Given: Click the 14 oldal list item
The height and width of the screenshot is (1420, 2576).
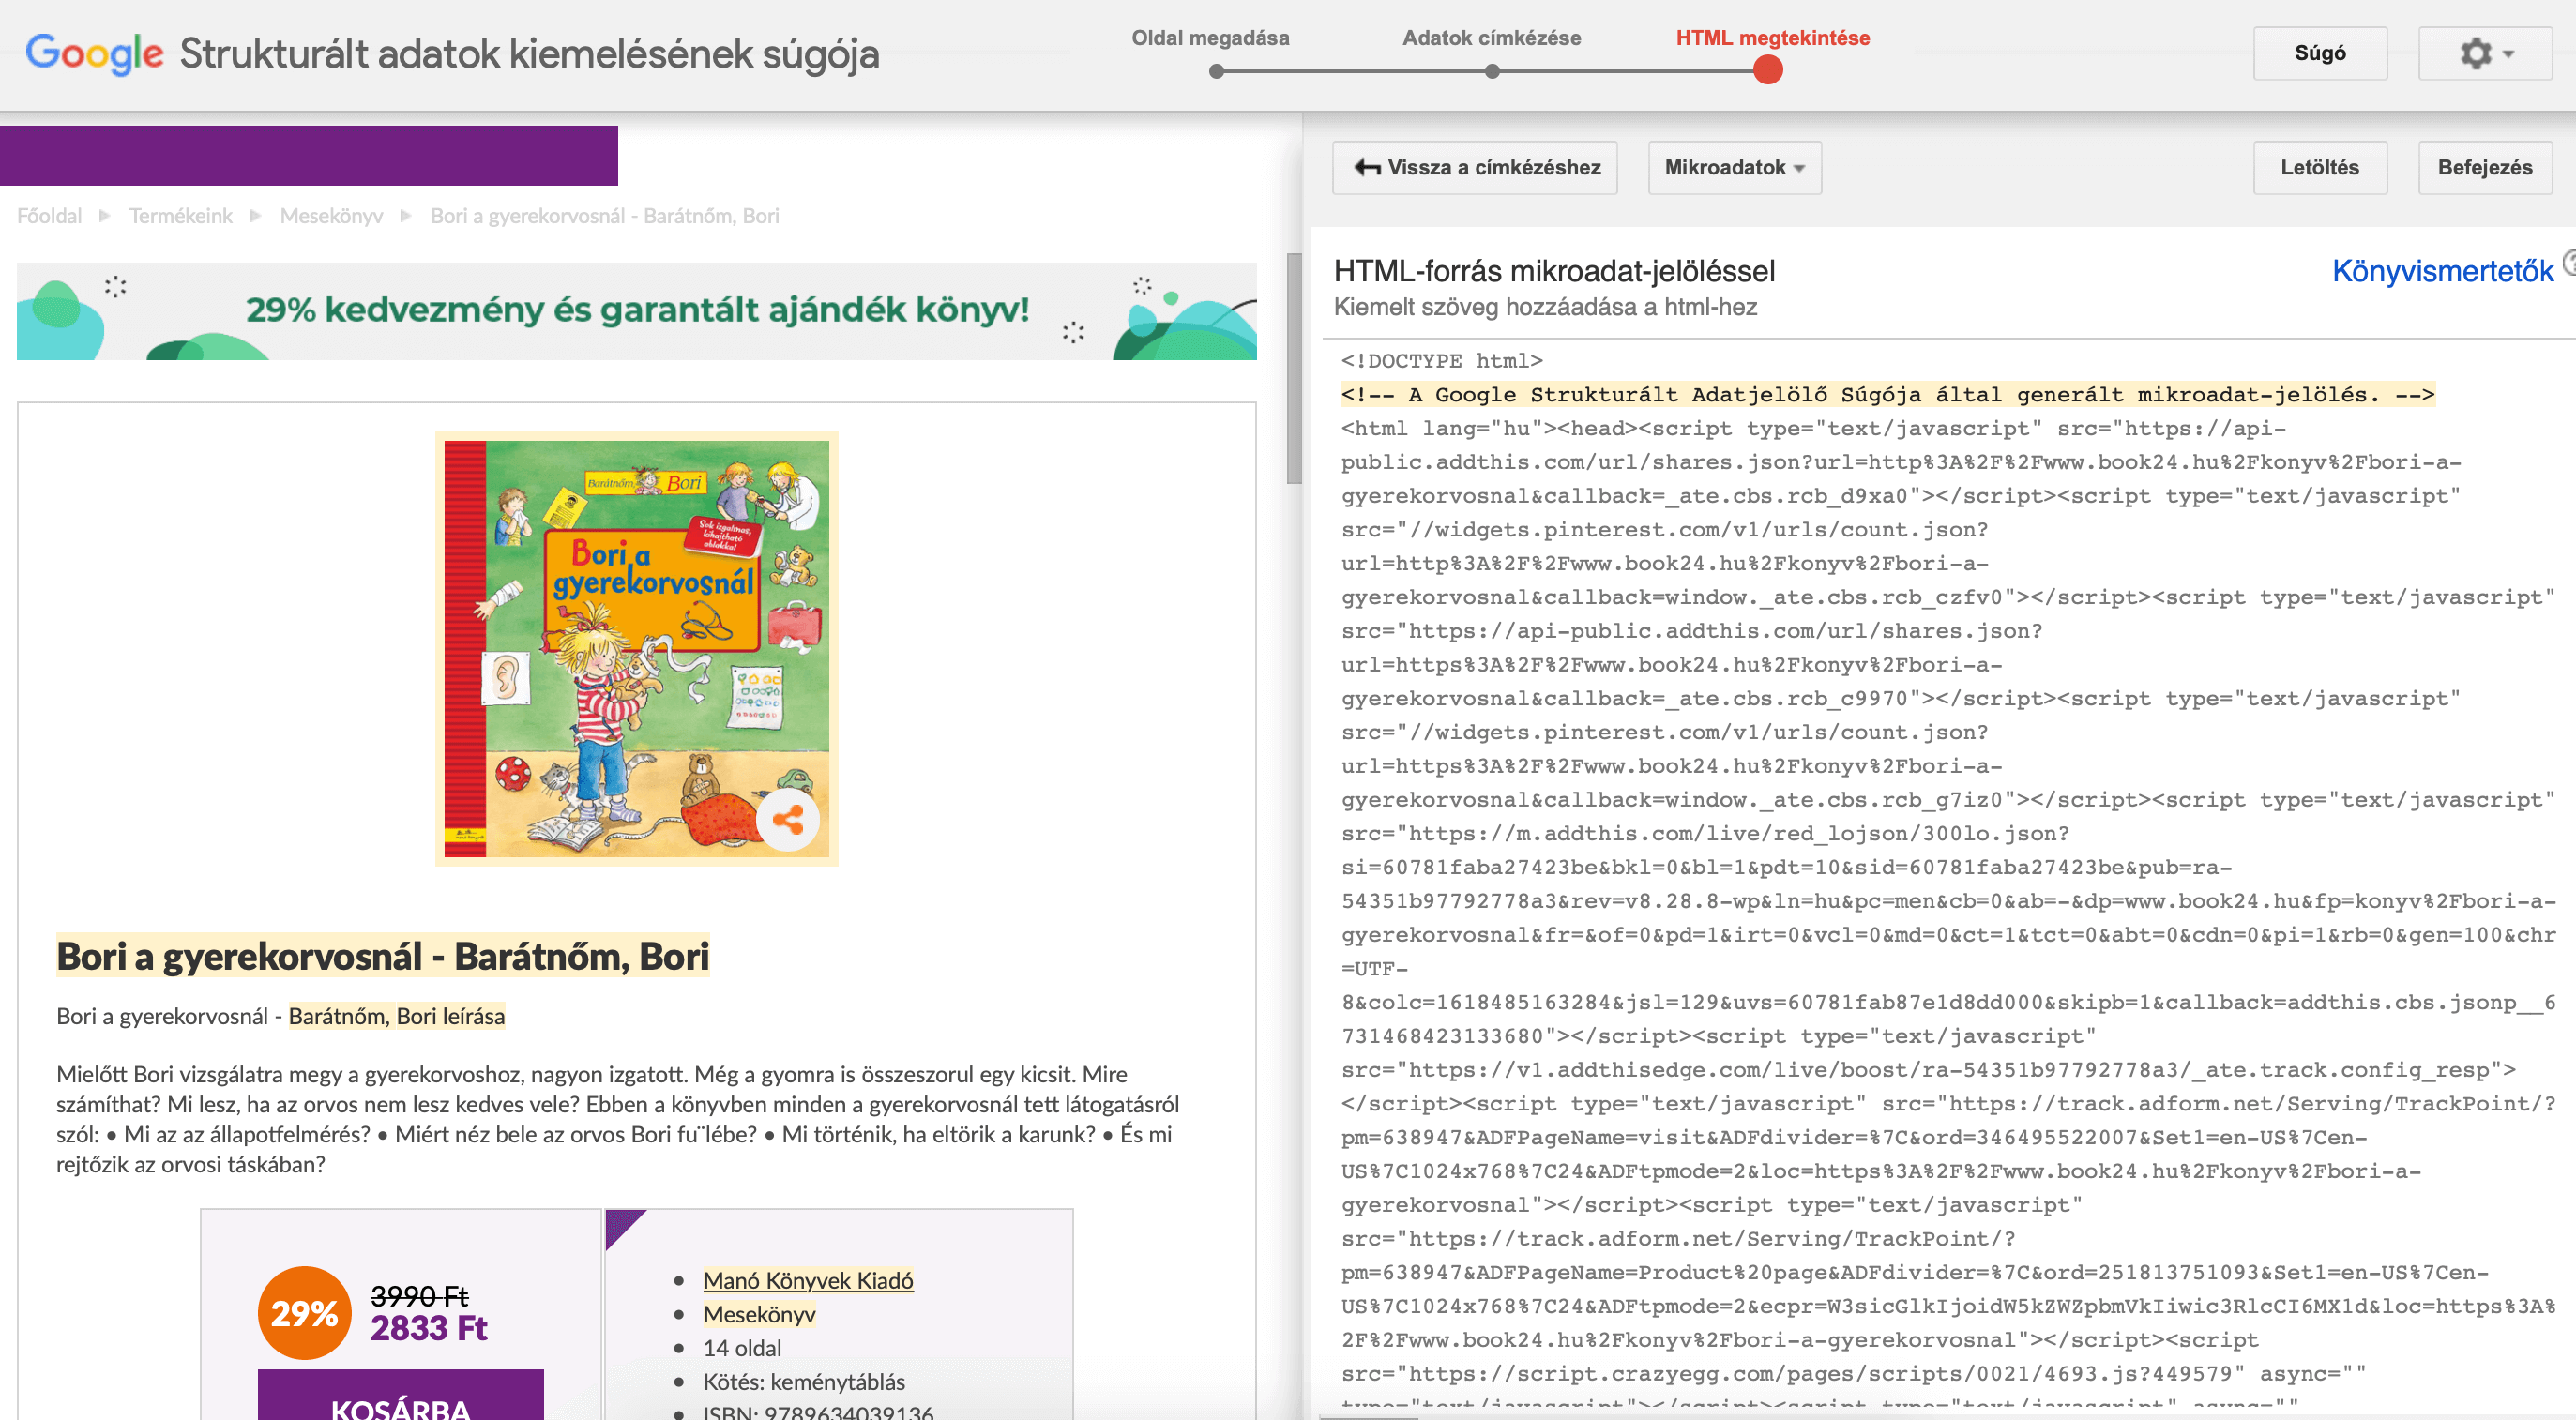Looking at the screenshot, I should tap(742, 1348).
